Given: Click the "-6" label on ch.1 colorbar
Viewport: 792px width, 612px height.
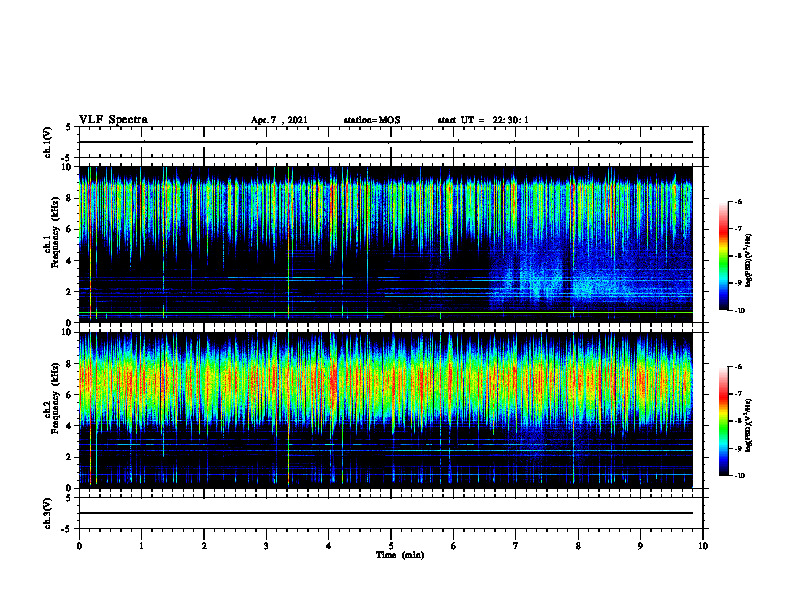Looking at the screenshot, I should (x=738, y=202).
